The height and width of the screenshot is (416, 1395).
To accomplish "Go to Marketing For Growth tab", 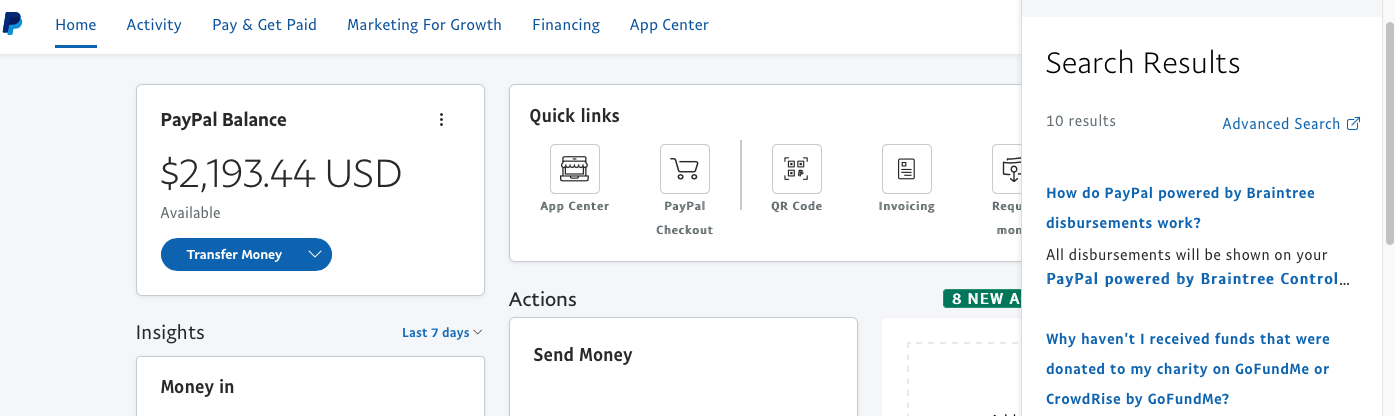I will tap(424, 25).
